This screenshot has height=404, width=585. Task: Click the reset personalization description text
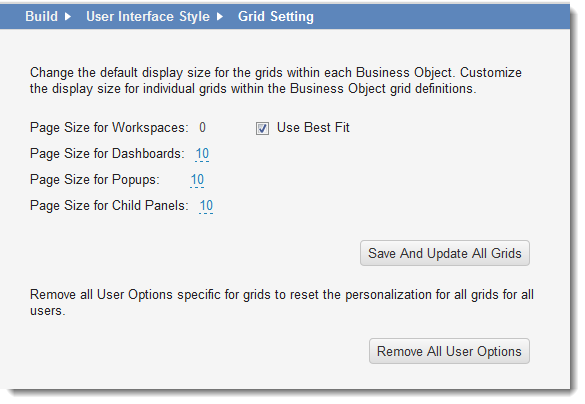click(x=282, y=303)
